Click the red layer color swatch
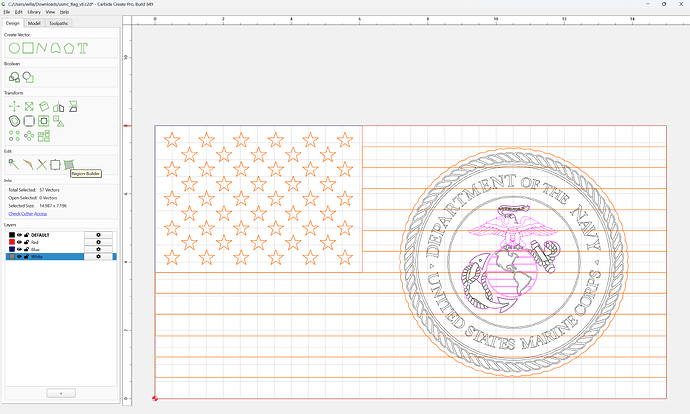The image size is (690, 414). [x=12, y=242]
